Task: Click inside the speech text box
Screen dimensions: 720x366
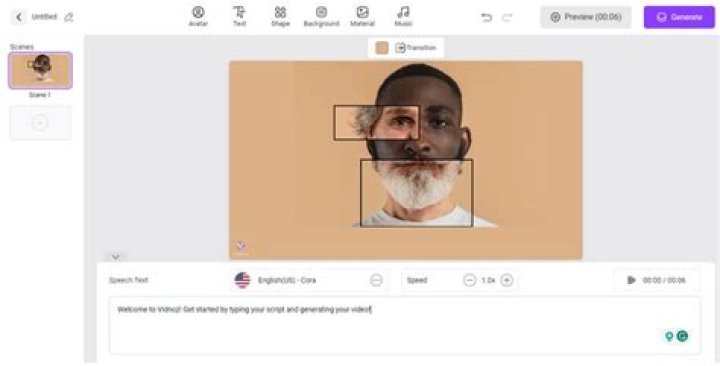Action: coord(404,325)
